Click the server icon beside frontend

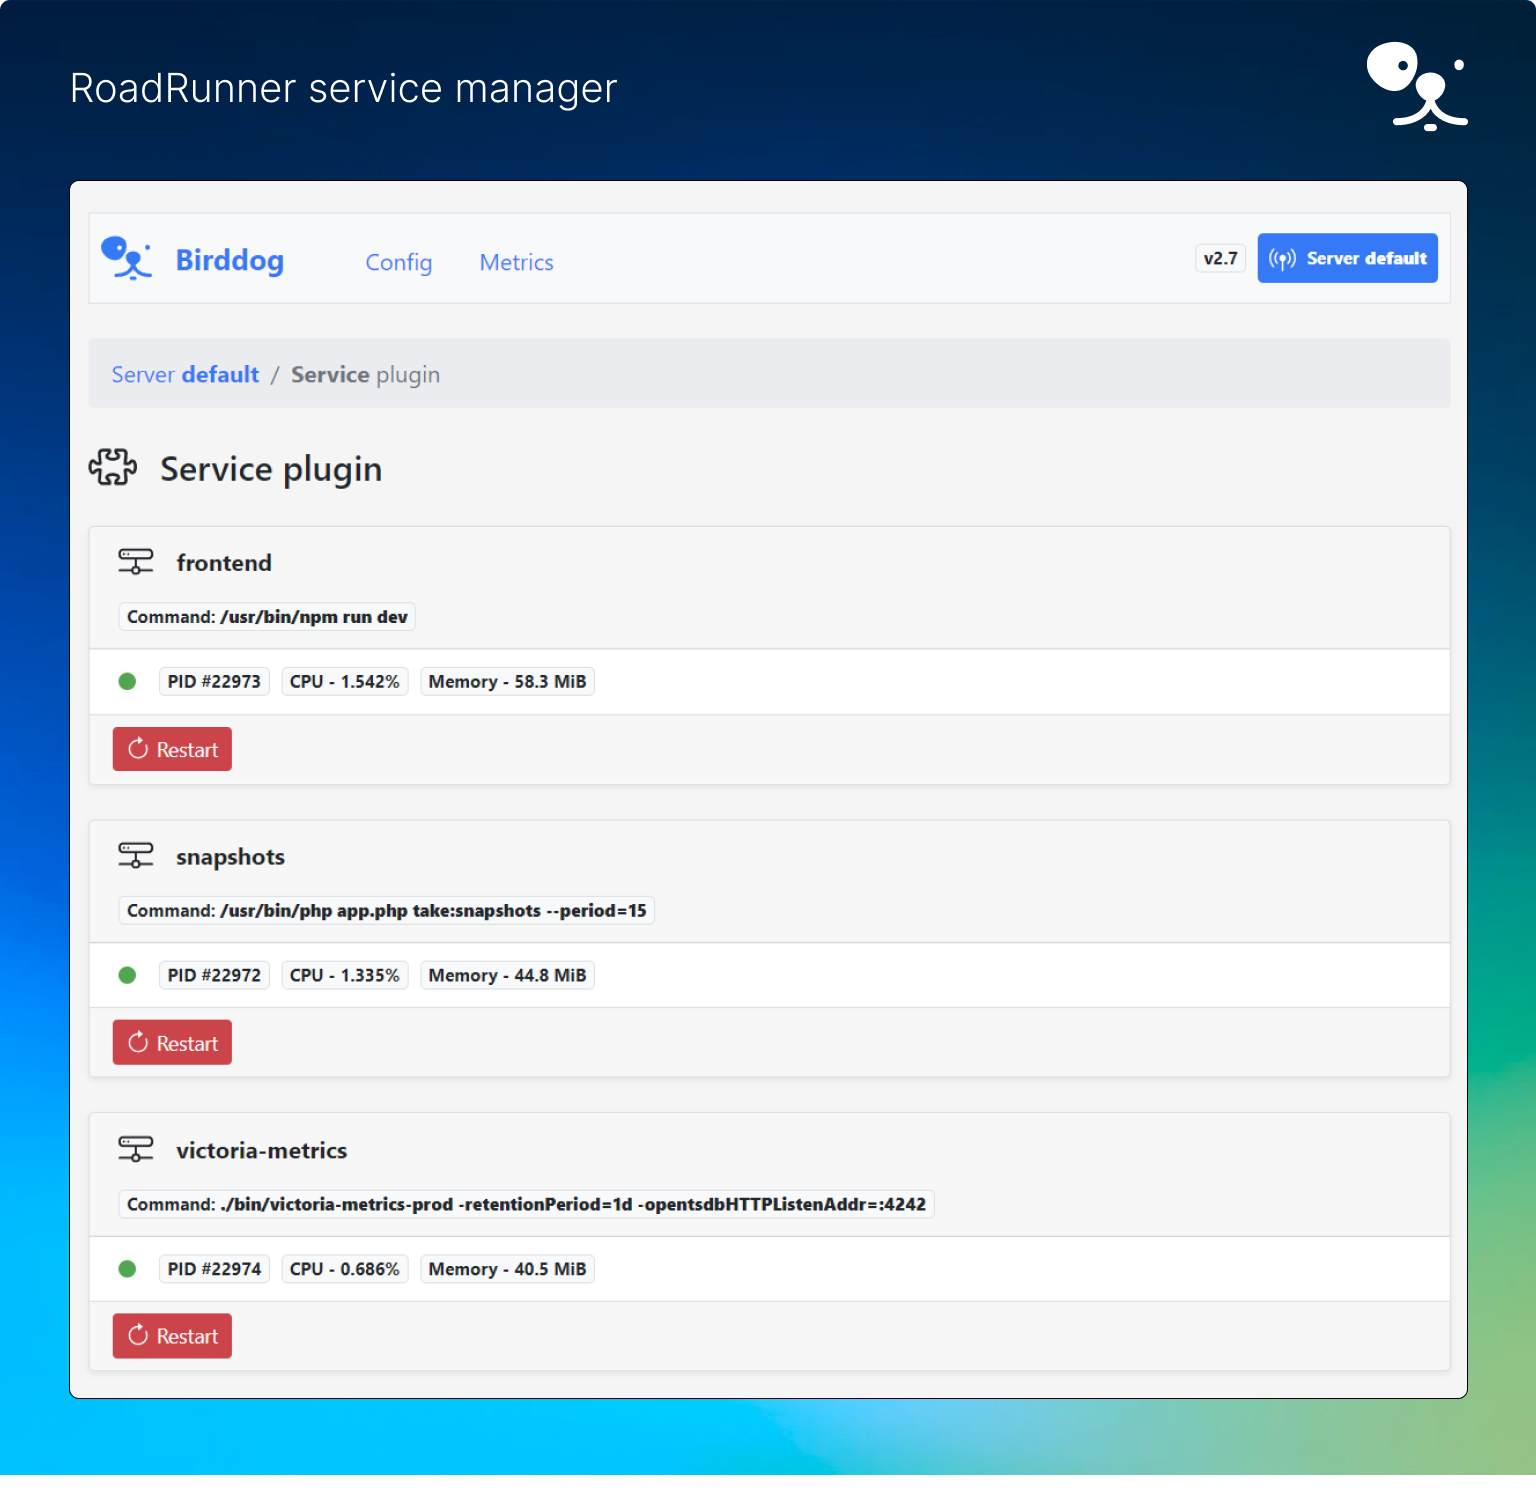tap(135, 561)
